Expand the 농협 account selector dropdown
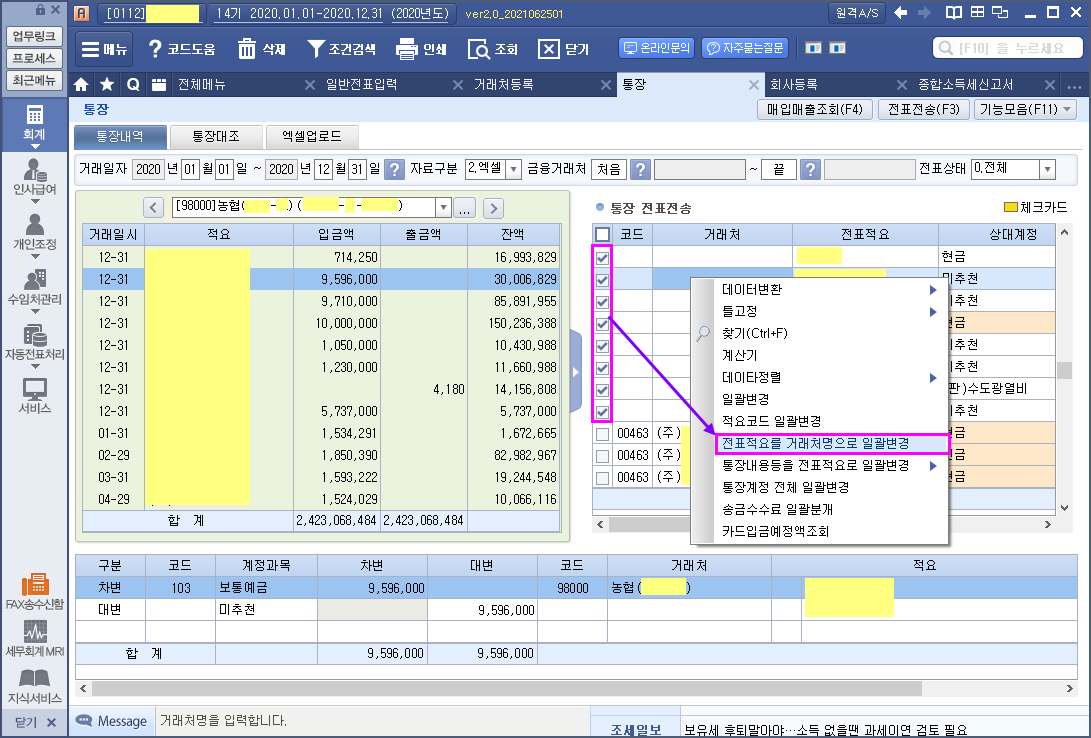This screenshot has width=1091, height=738. 443,207
